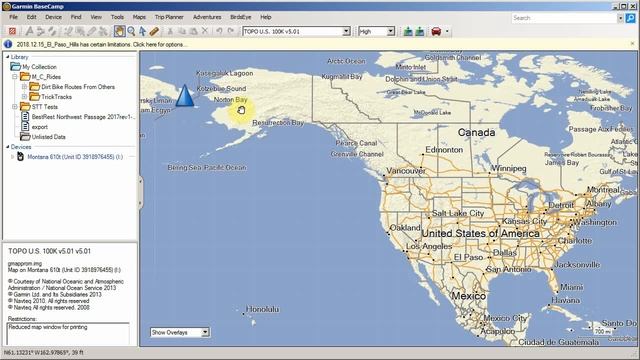Screen dimensions: 640x360
Task: Click the Cut scissors icon
Action: tap(170, 31)
